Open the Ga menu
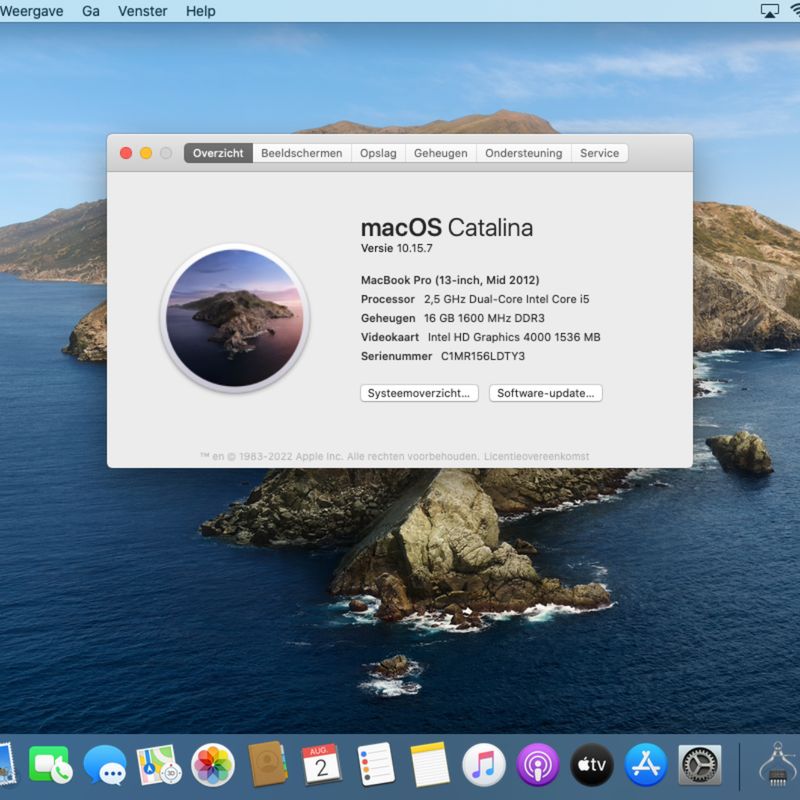The image size is (800, 800). 91,11
